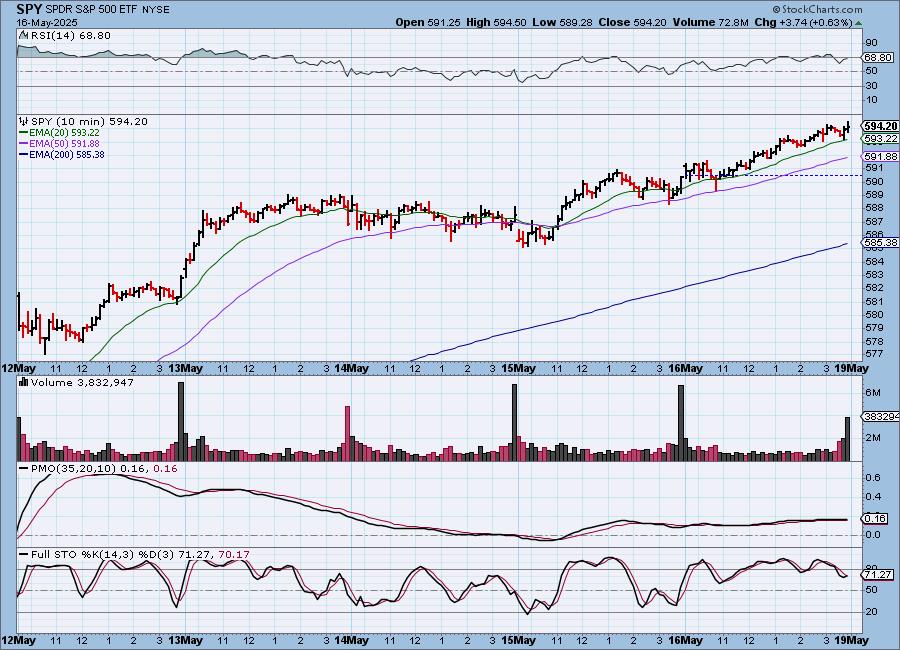The image size is (900, 650).
Task: Click the Chg +3.74 (+0.63%) value
Action: 803,22
